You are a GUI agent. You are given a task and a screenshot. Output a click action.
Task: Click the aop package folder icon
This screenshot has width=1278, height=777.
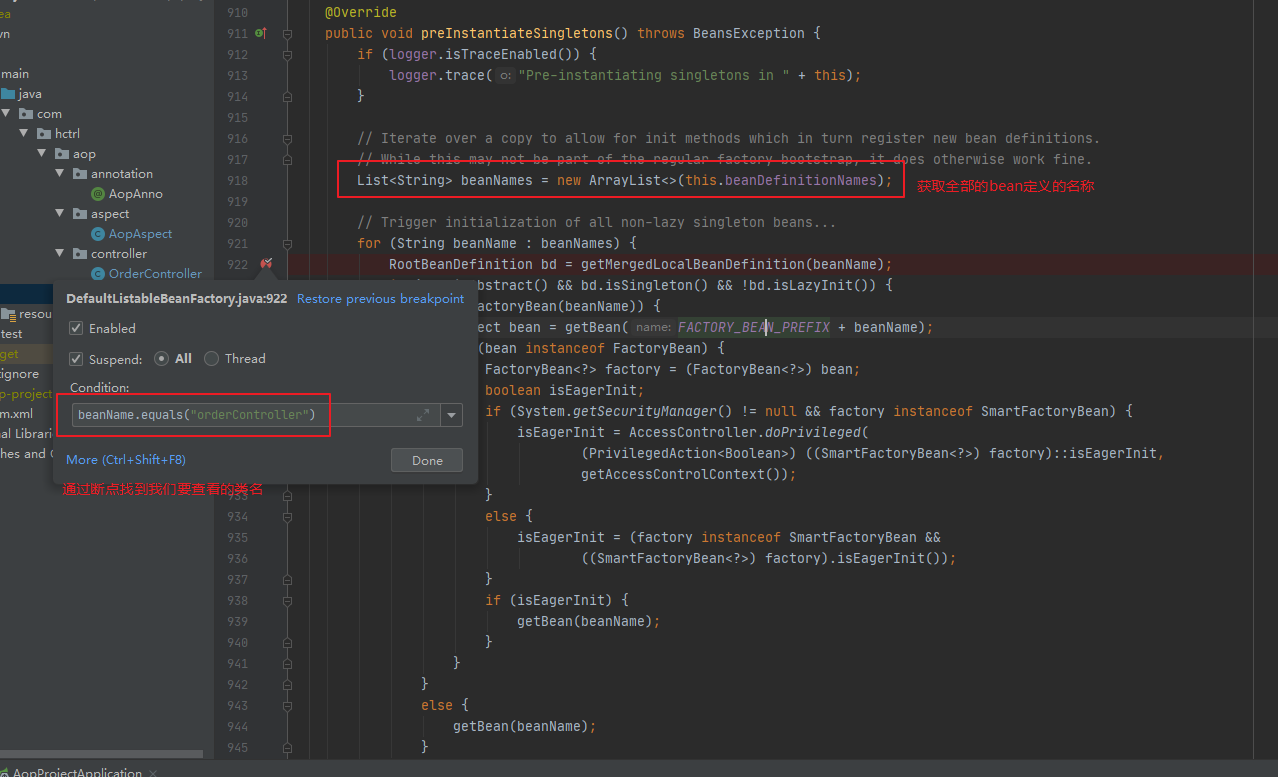(x=62, y=154)
